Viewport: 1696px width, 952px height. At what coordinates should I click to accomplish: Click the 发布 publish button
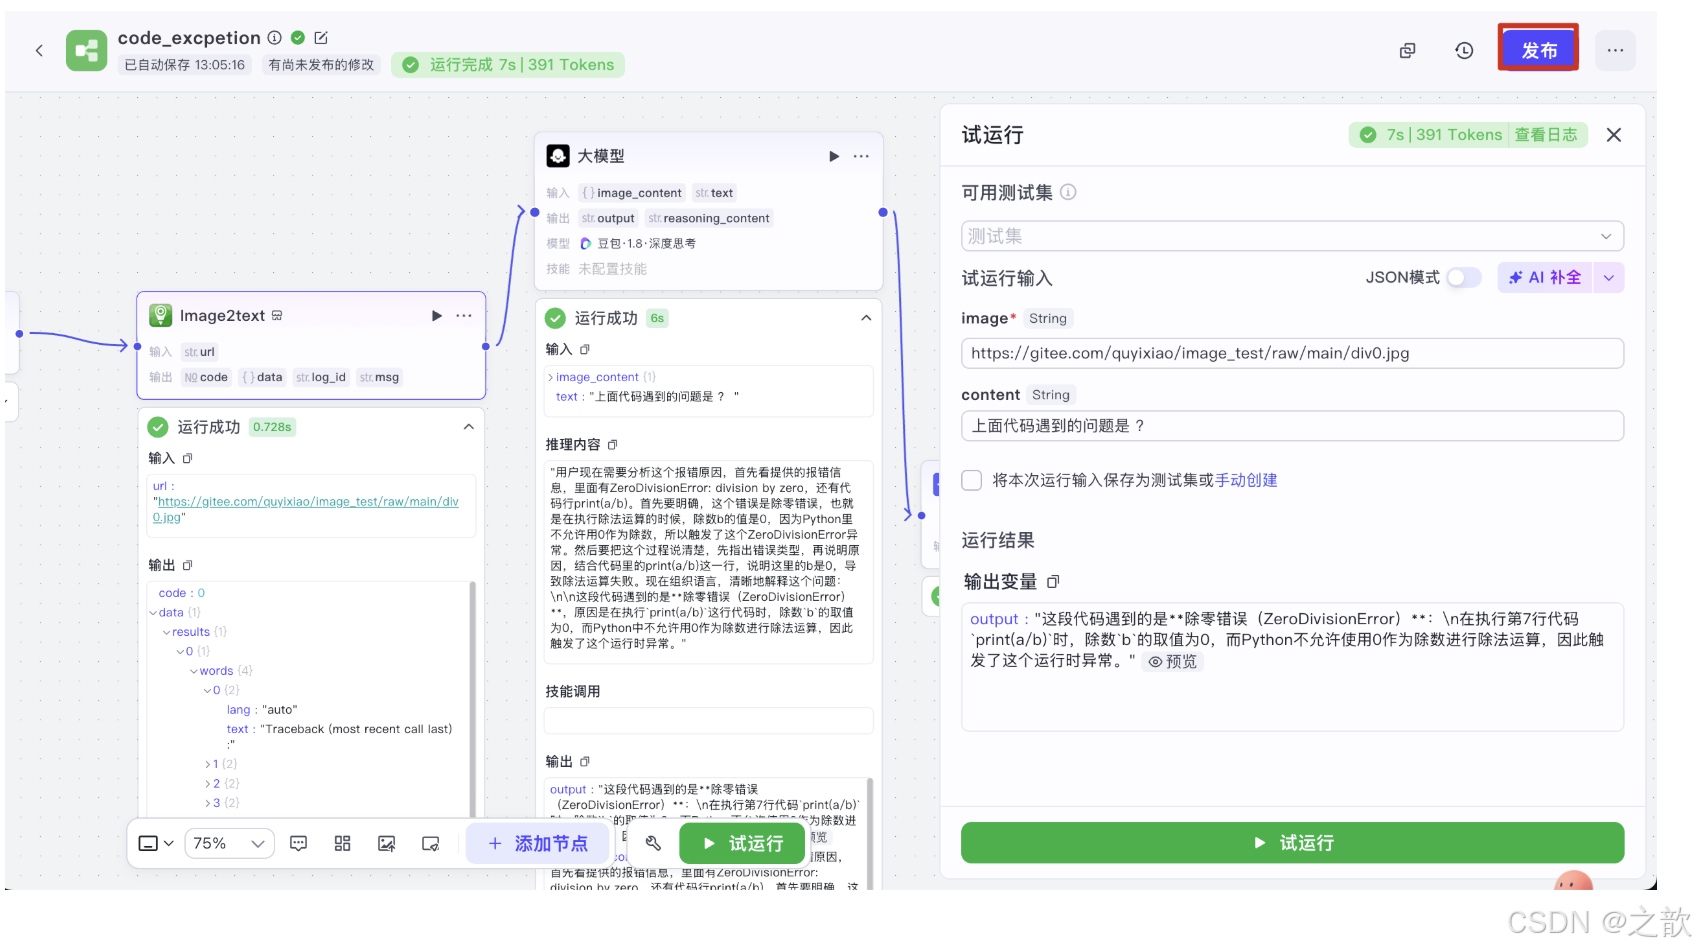click(x=1538, y=48)
